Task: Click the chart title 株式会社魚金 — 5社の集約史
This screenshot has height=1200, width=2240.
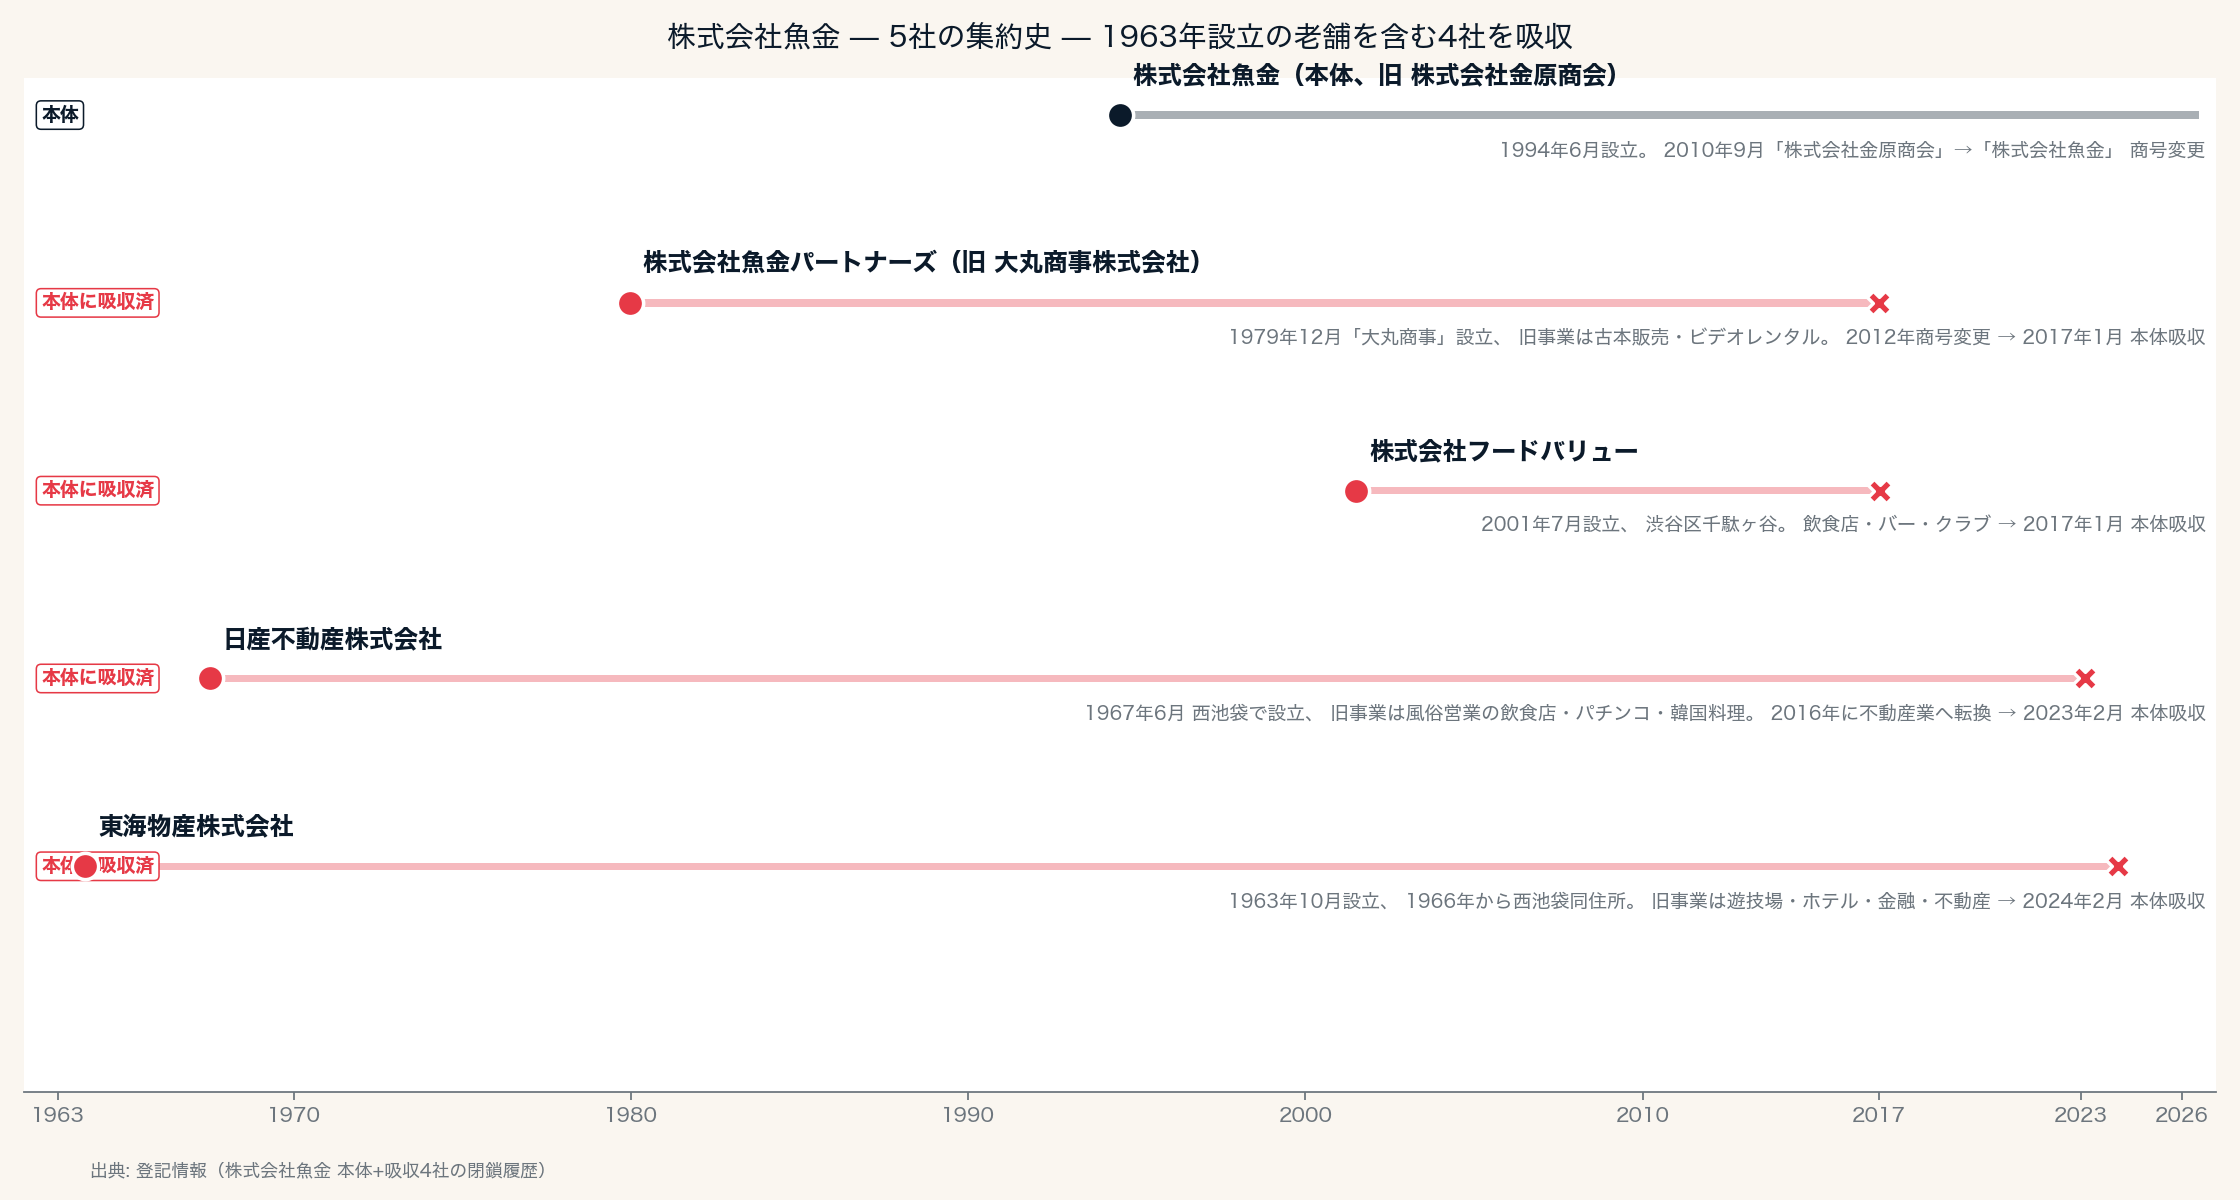Action: pyautogui.click(x=1120, y=36)
